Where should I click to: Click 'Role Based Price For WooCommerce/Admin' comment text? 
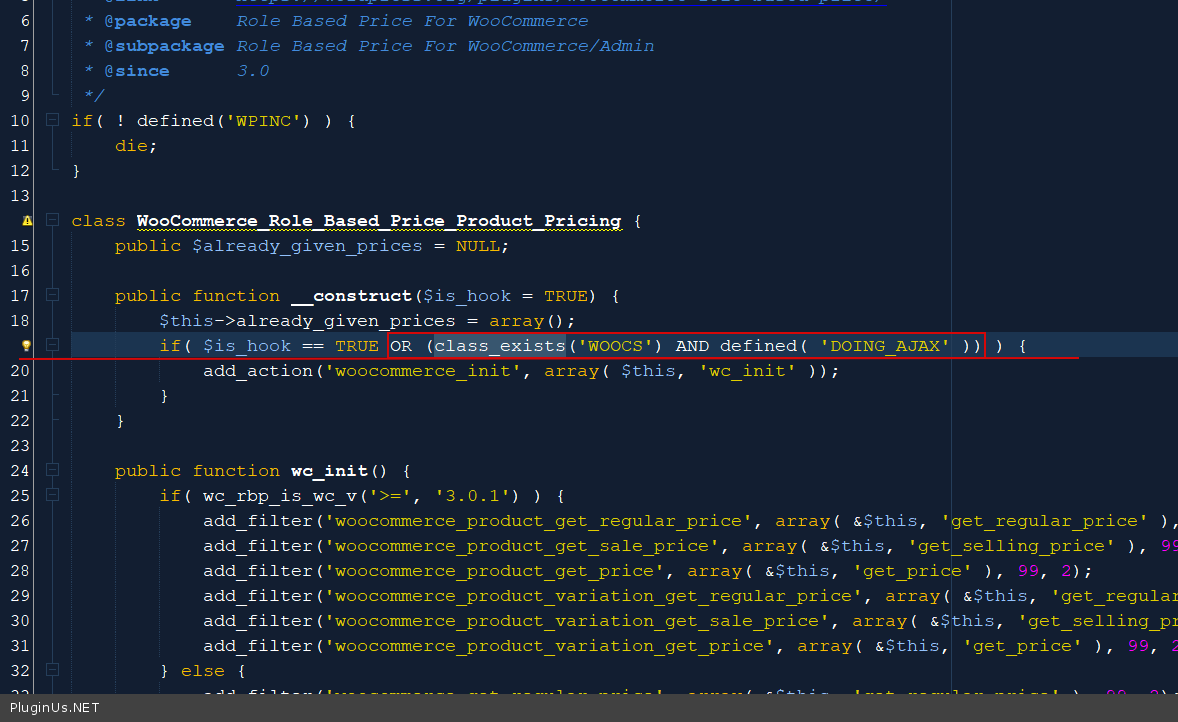pos(446,46)
